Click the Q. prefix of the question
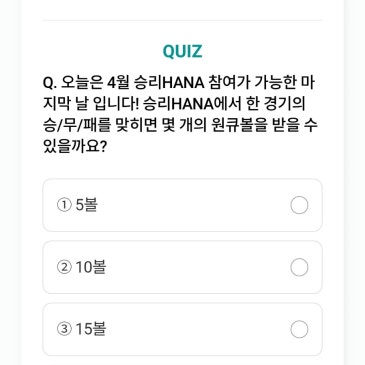This screenshot has width=365, height=365. 50,83
